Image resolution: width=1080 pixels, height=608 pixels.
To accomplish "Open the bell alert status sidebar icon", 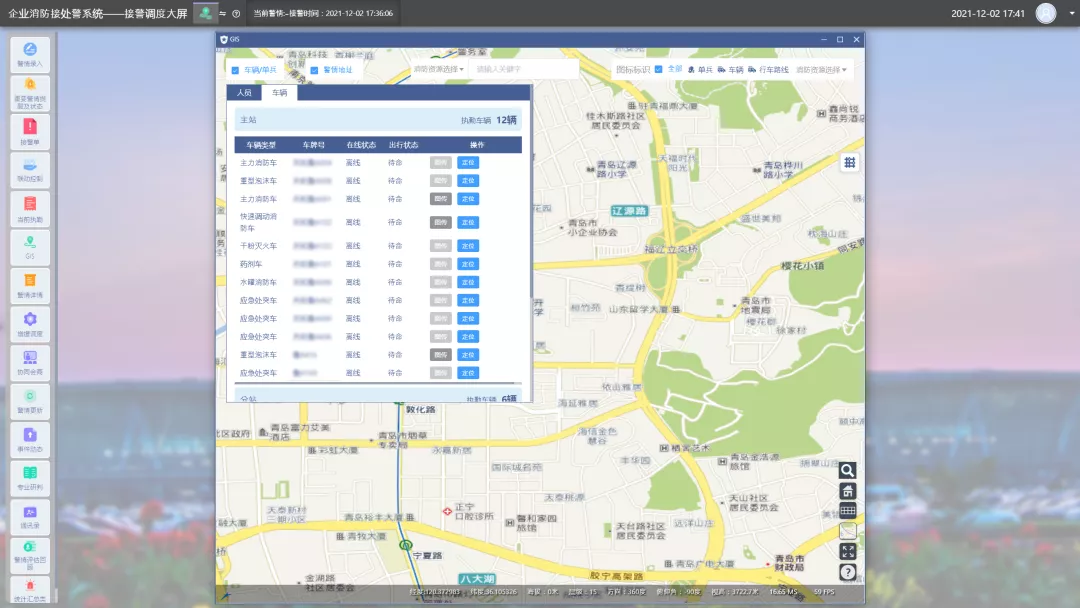I will [x=30, y=93].
